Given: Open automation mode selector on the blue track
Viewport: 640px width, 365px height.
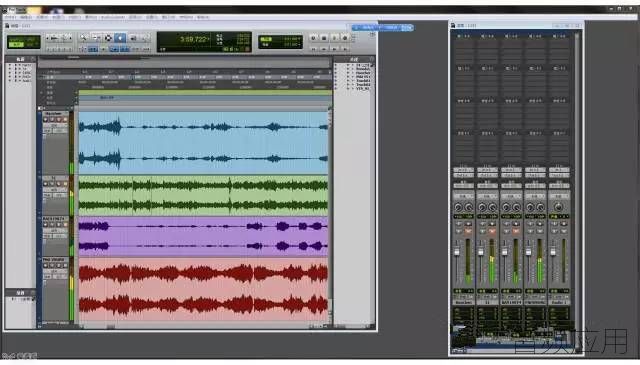Looking at the screenshot, I should [x=60, y=130].
